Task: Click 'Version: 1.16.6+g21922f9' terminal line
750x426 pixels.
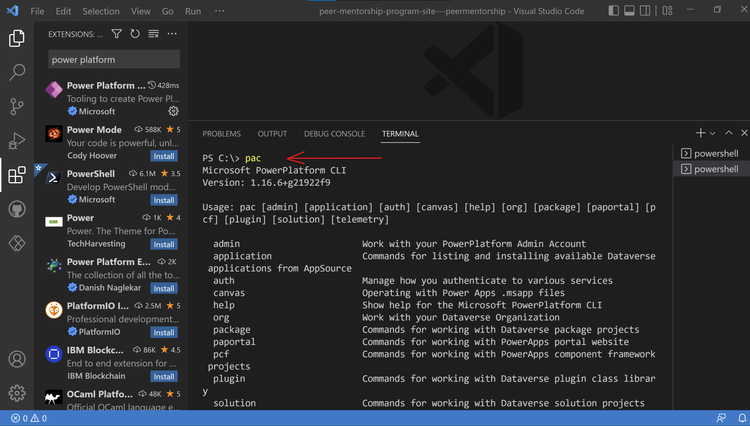Action: (x=266, y=183)
